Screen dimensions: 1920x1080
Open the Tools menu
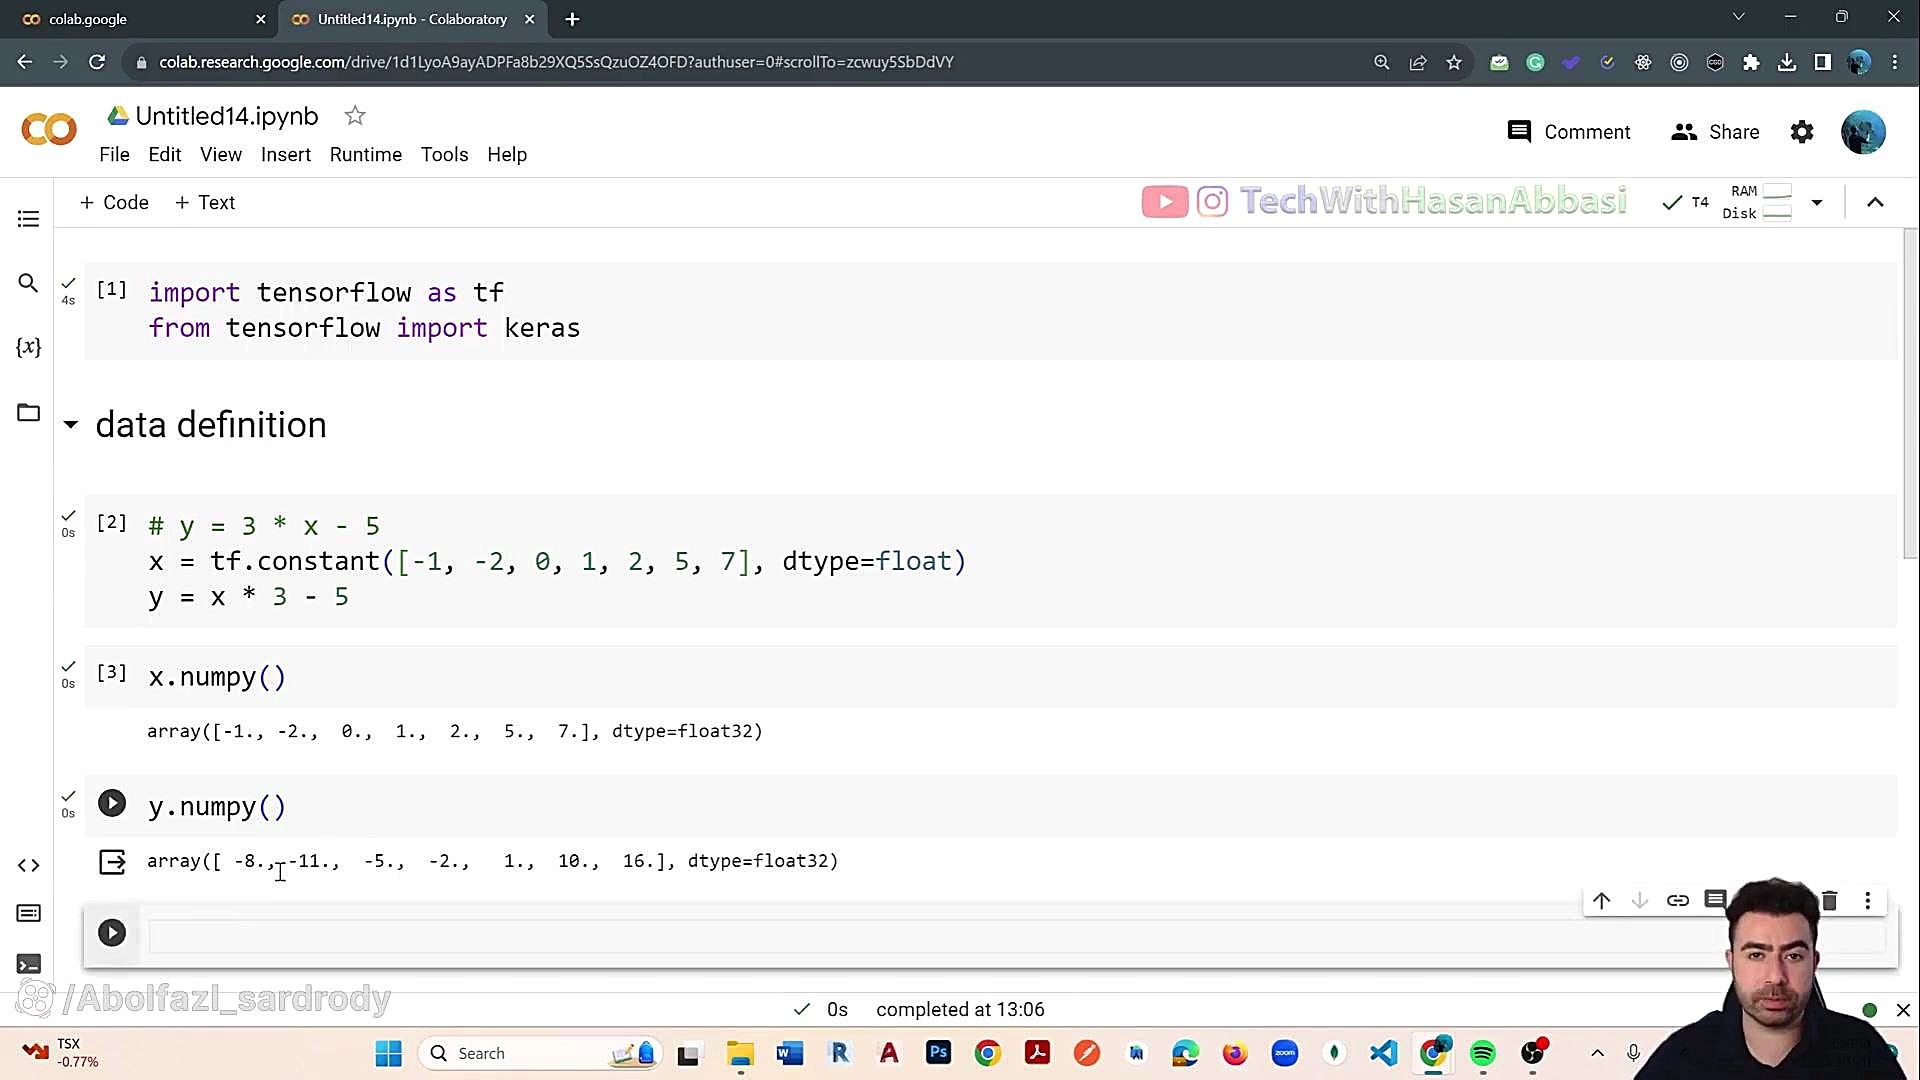445,155
